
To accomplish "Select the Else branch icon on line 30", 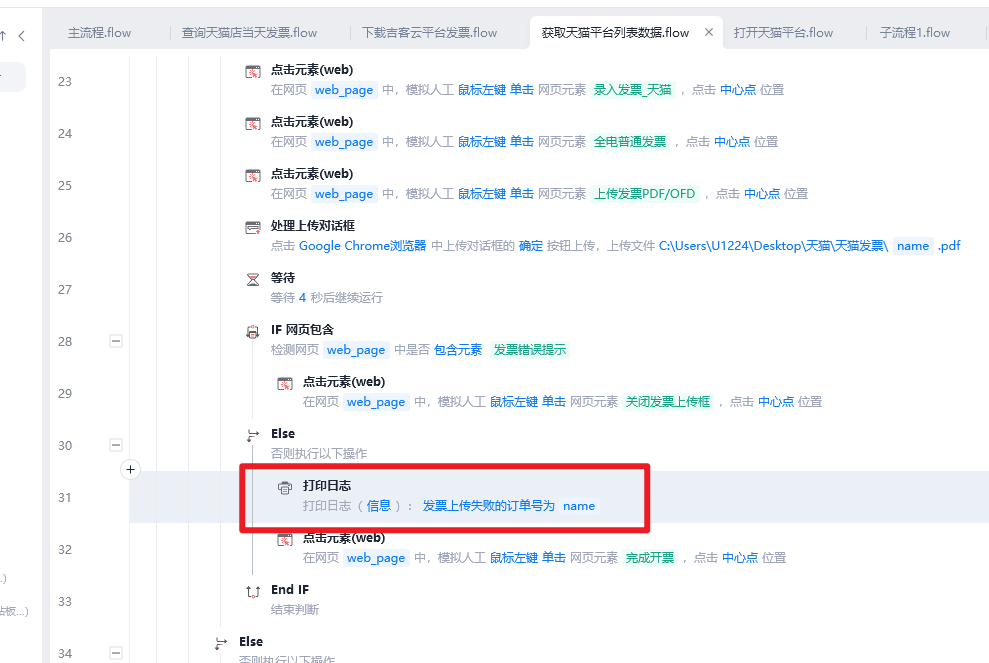I will pyautogui.click(x=253, y=435).
